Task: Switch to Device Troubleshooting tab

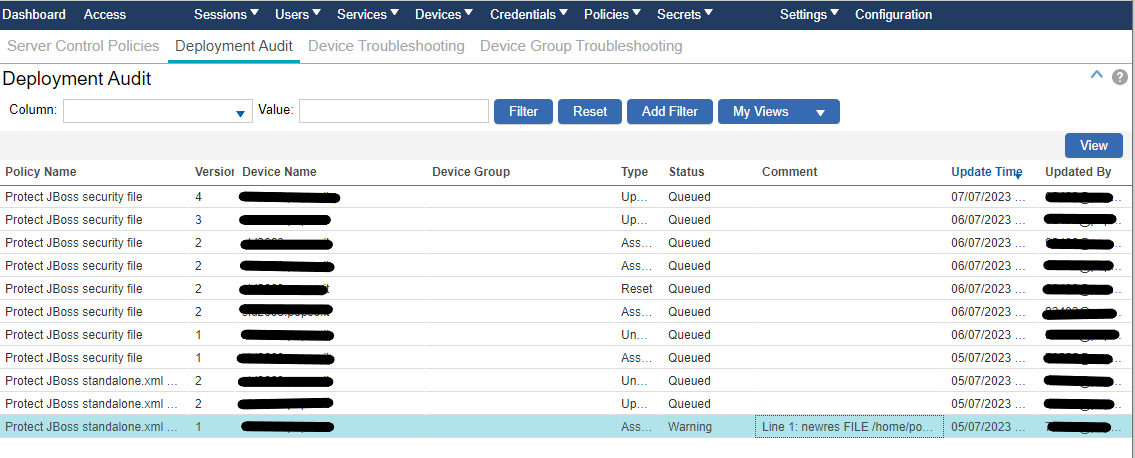Action: [x=386, y=46]
